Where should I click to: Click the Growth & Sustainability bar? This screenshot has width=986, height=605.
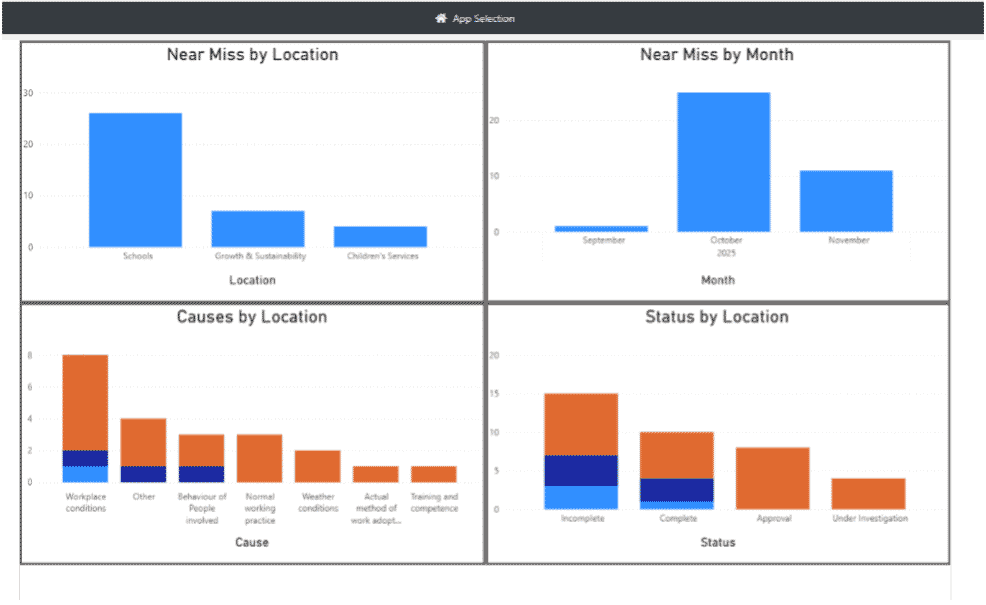(x=257, y=229)
